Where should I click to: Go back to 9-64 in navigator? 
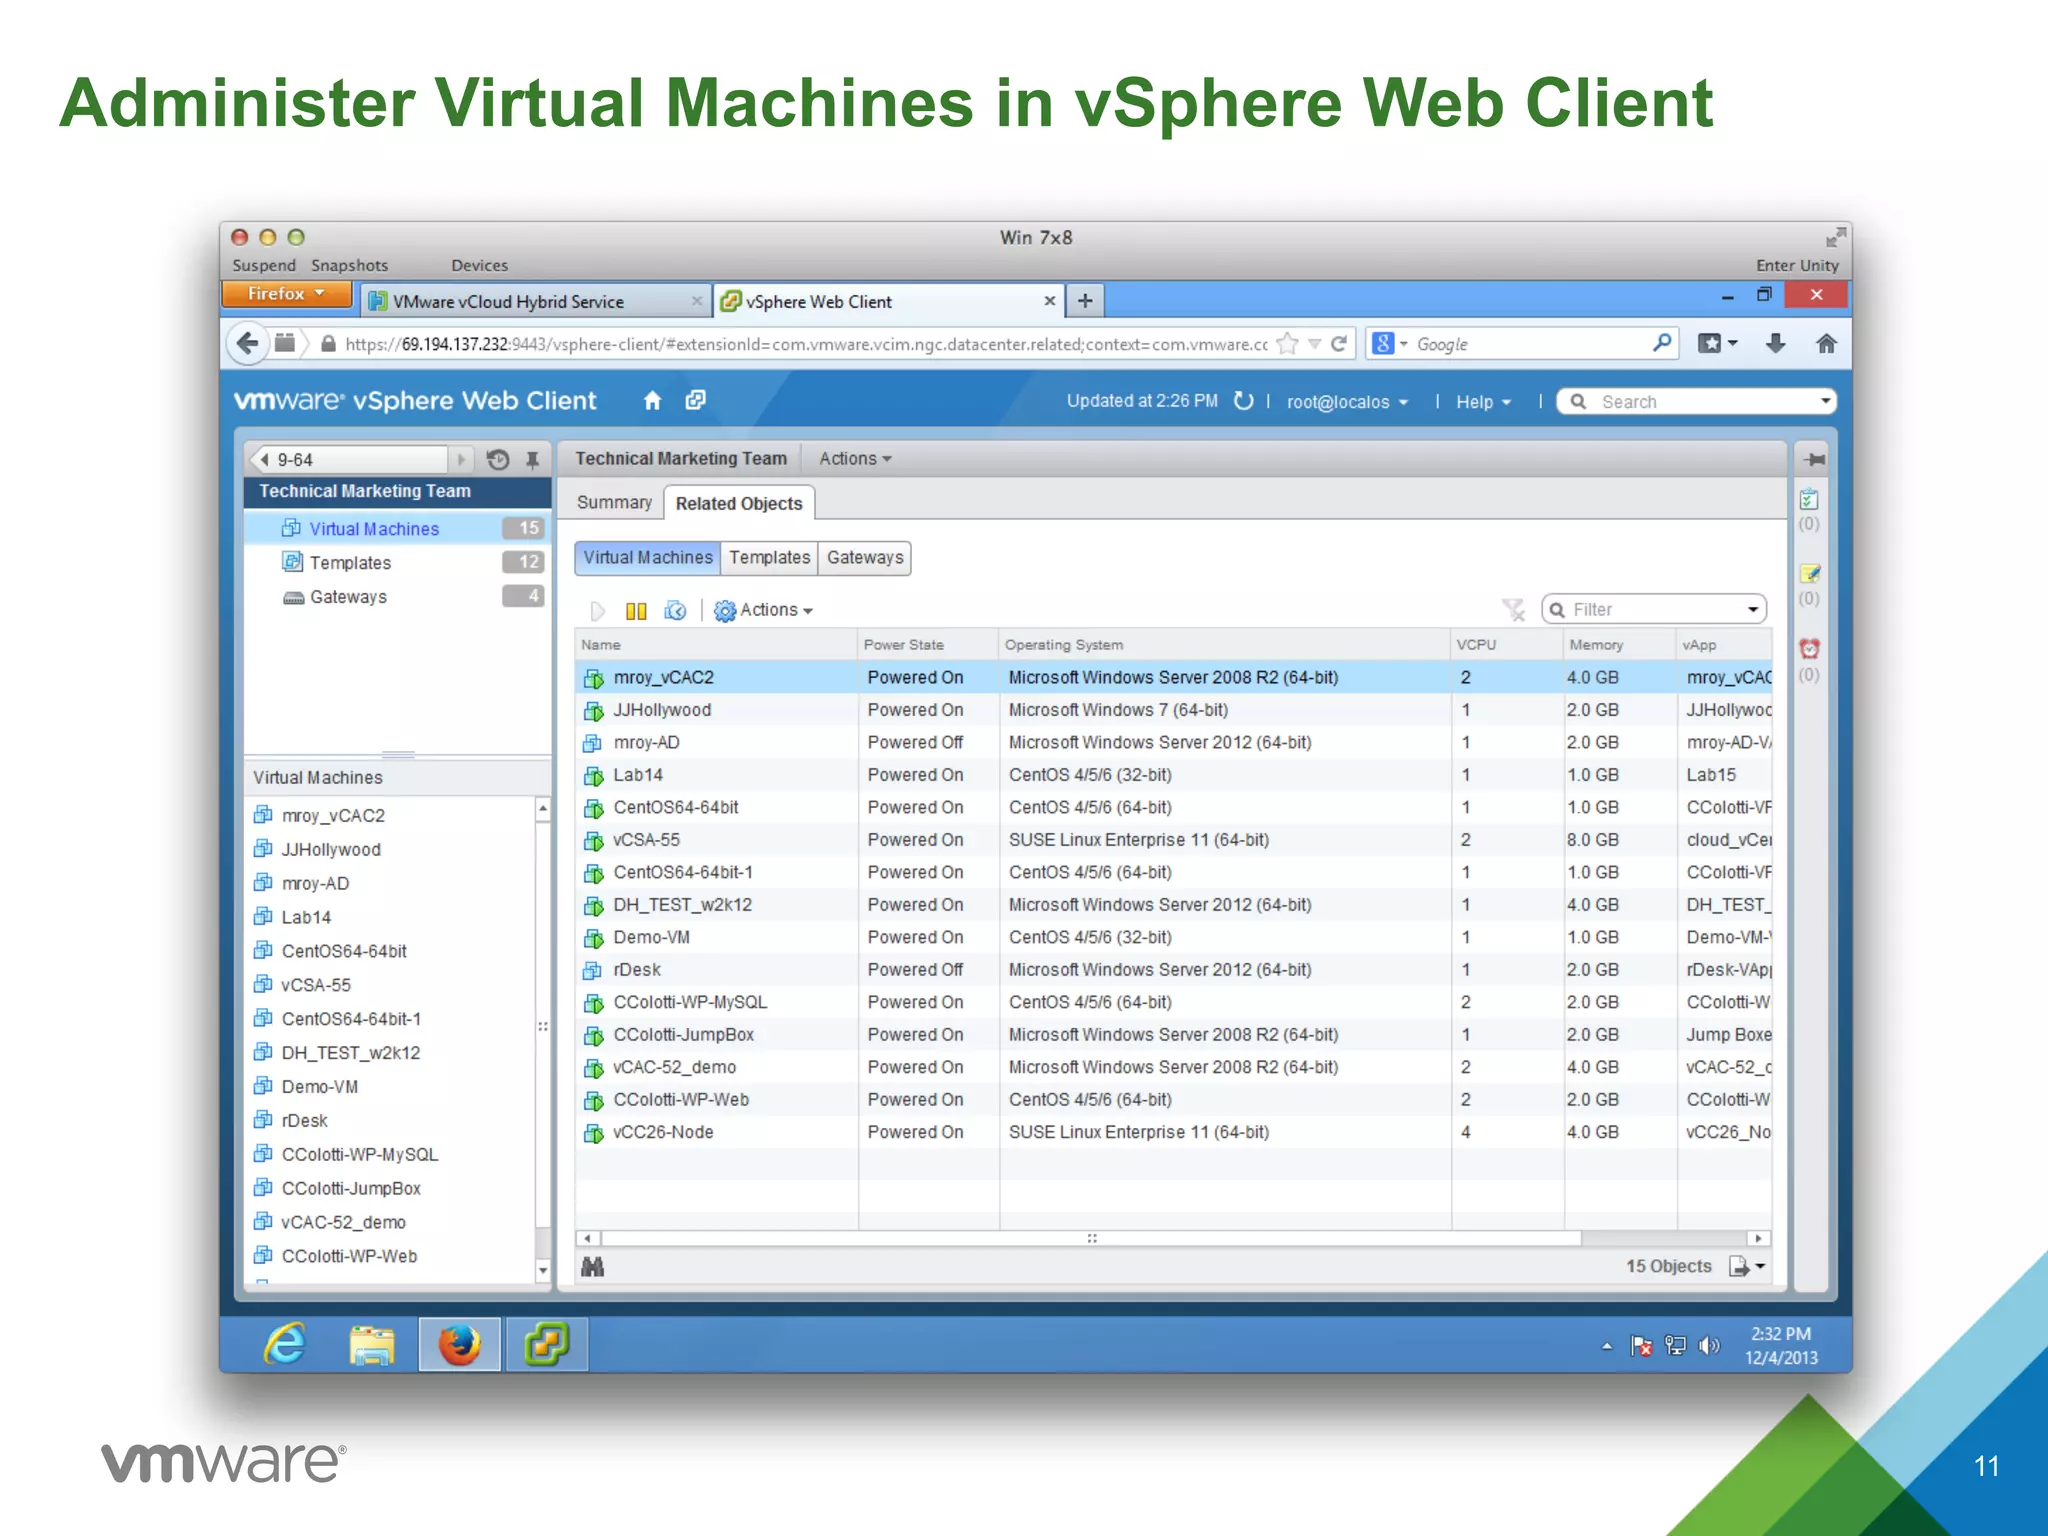pos(348,459)
